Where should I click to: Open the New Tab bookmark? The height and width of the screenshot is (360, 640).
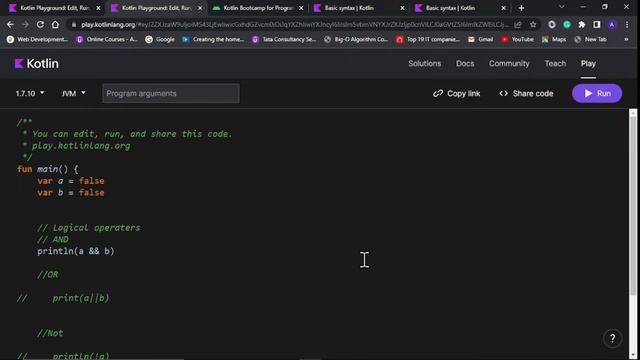pos(590,39)
